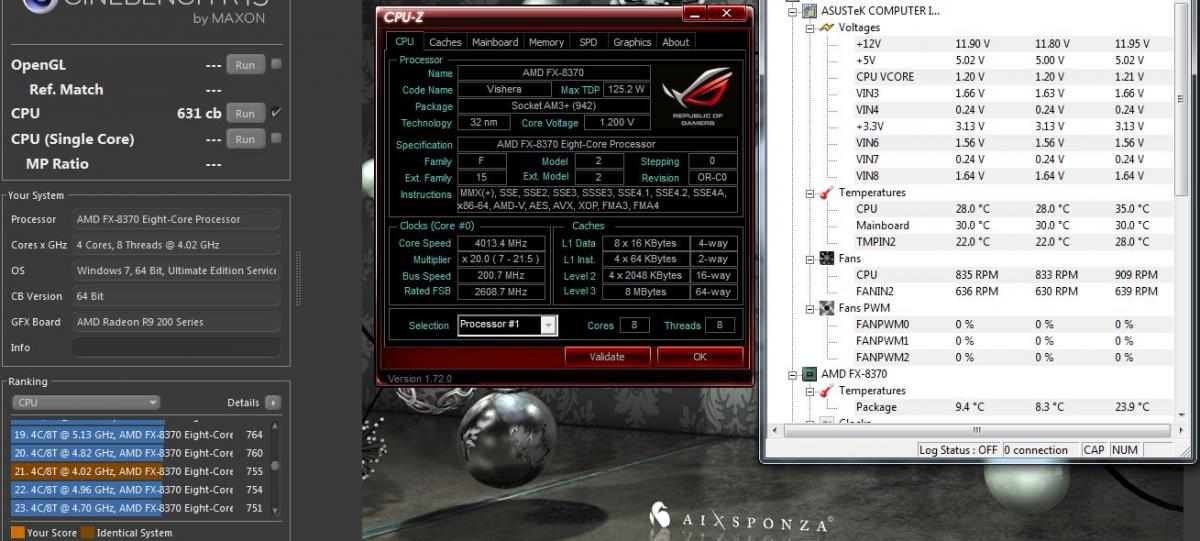1200x541 pixels.
Task: Collapse ASUSTeK Temperatures tree node
Action: click(810, 192)
